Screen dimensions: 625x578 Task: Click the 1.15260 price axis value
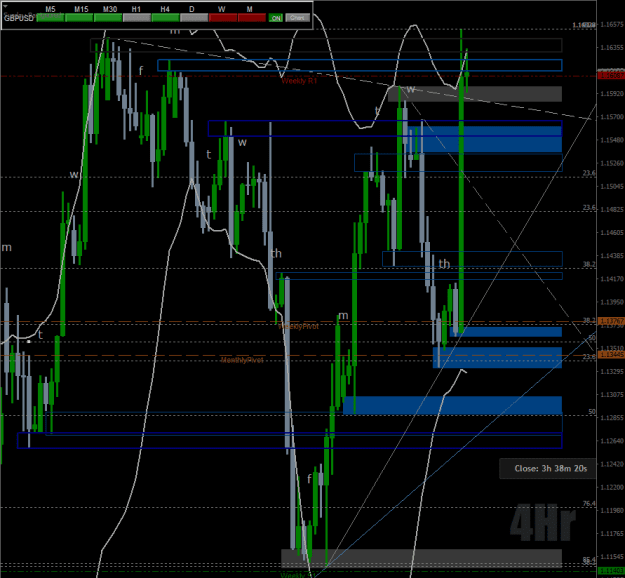click(612, 163)
